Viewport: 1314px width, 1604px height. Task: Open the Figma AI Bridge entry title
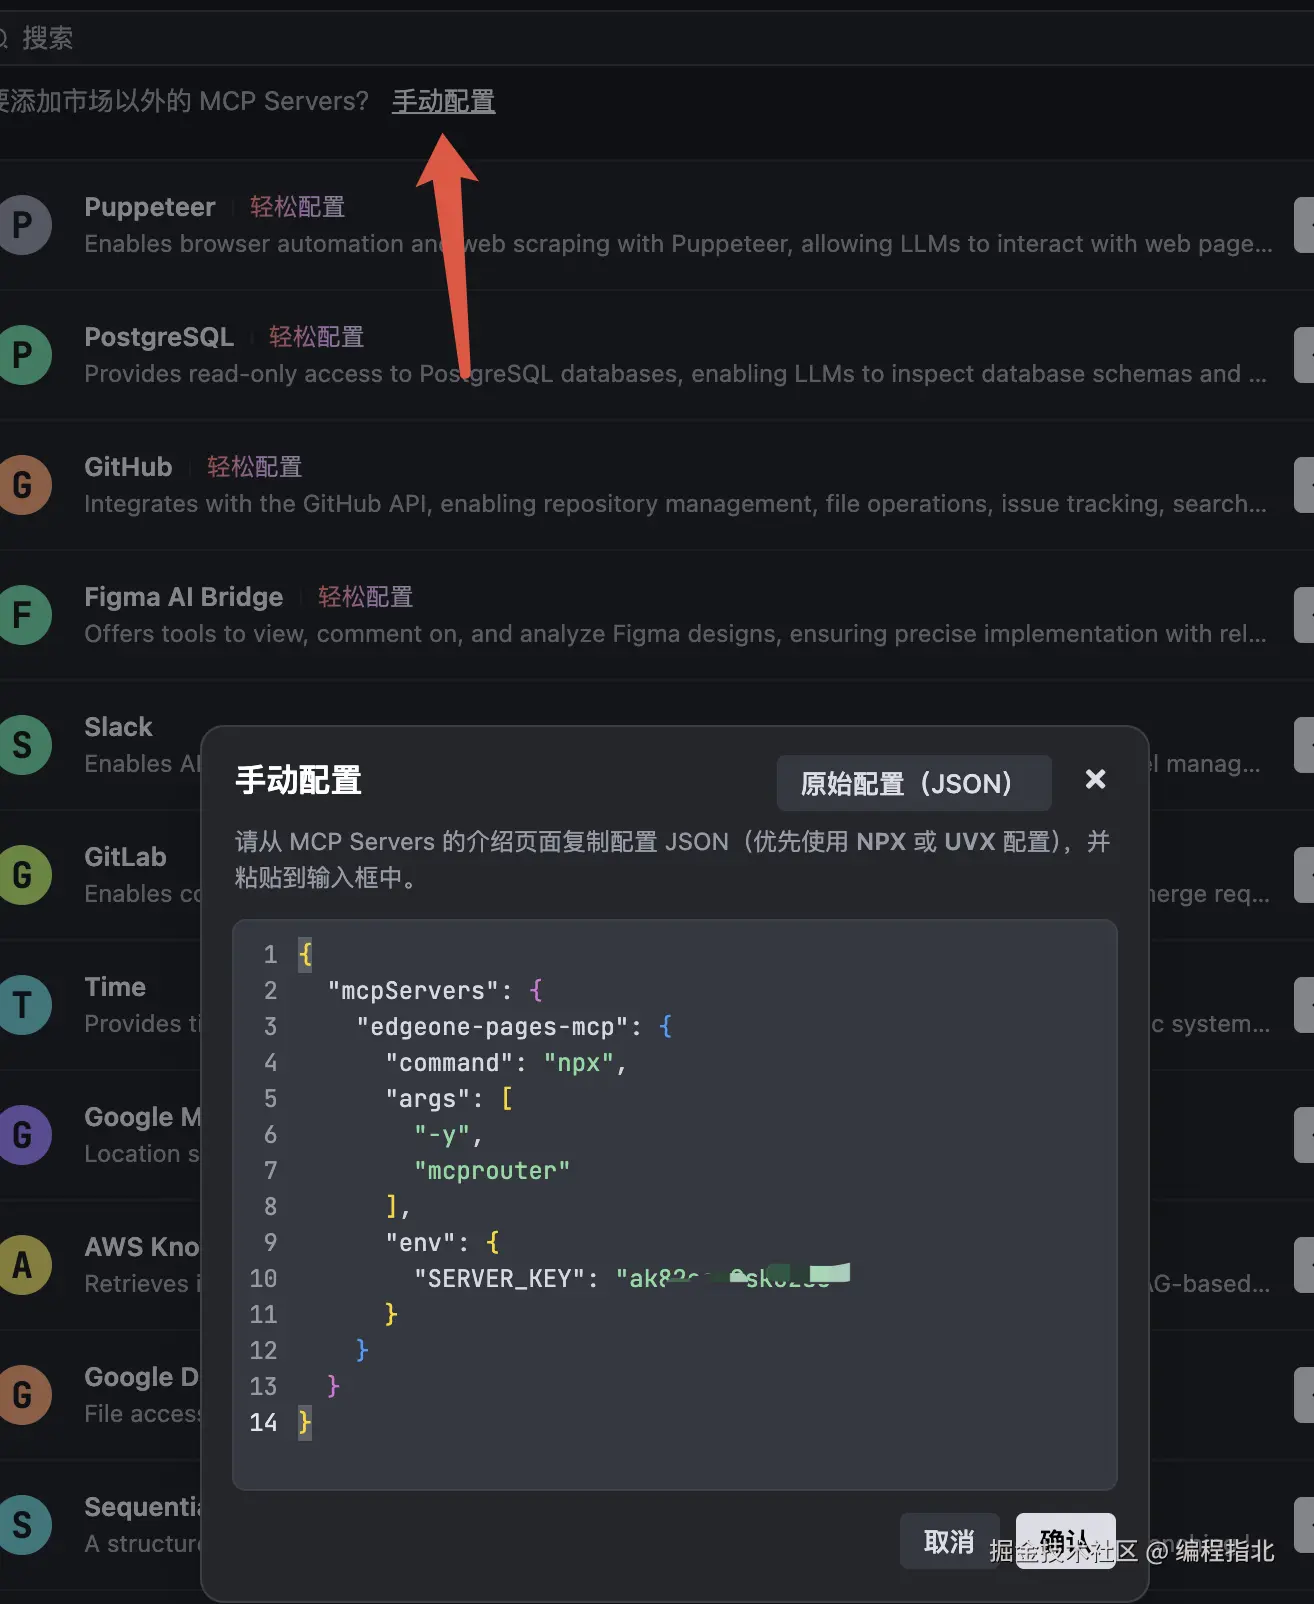(x=184, y=597)
